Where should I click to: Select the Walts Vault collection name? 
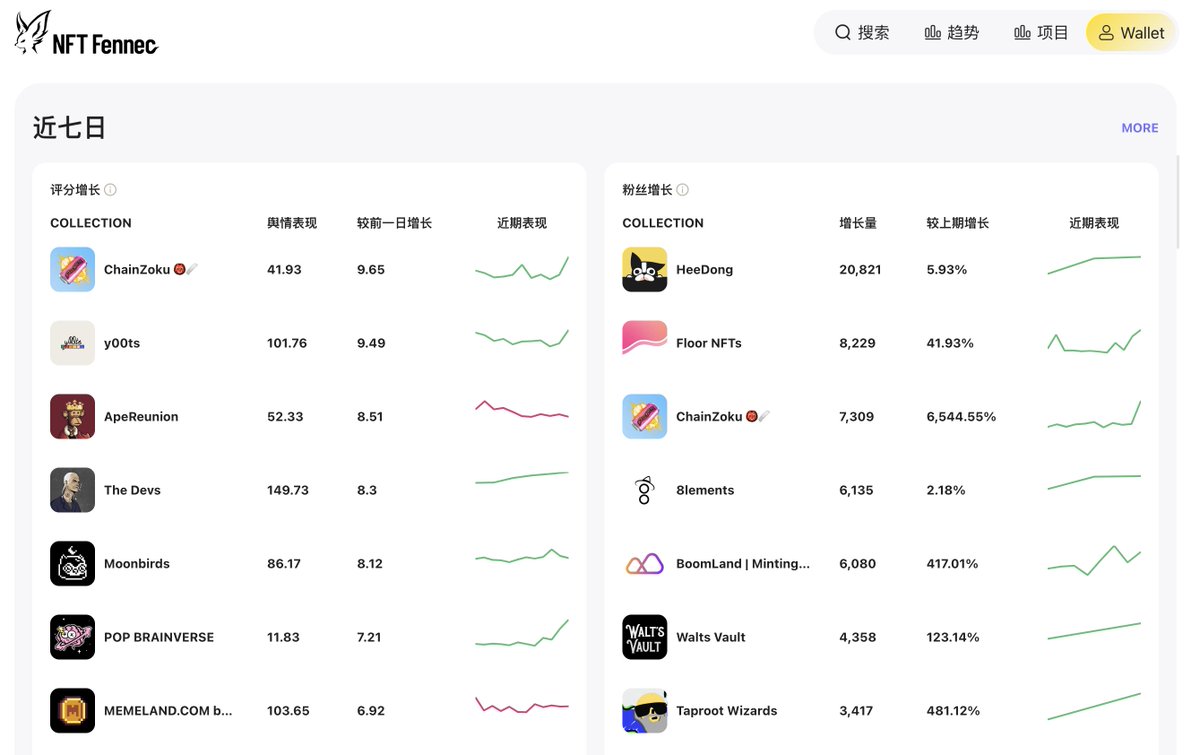coord(711,637)
